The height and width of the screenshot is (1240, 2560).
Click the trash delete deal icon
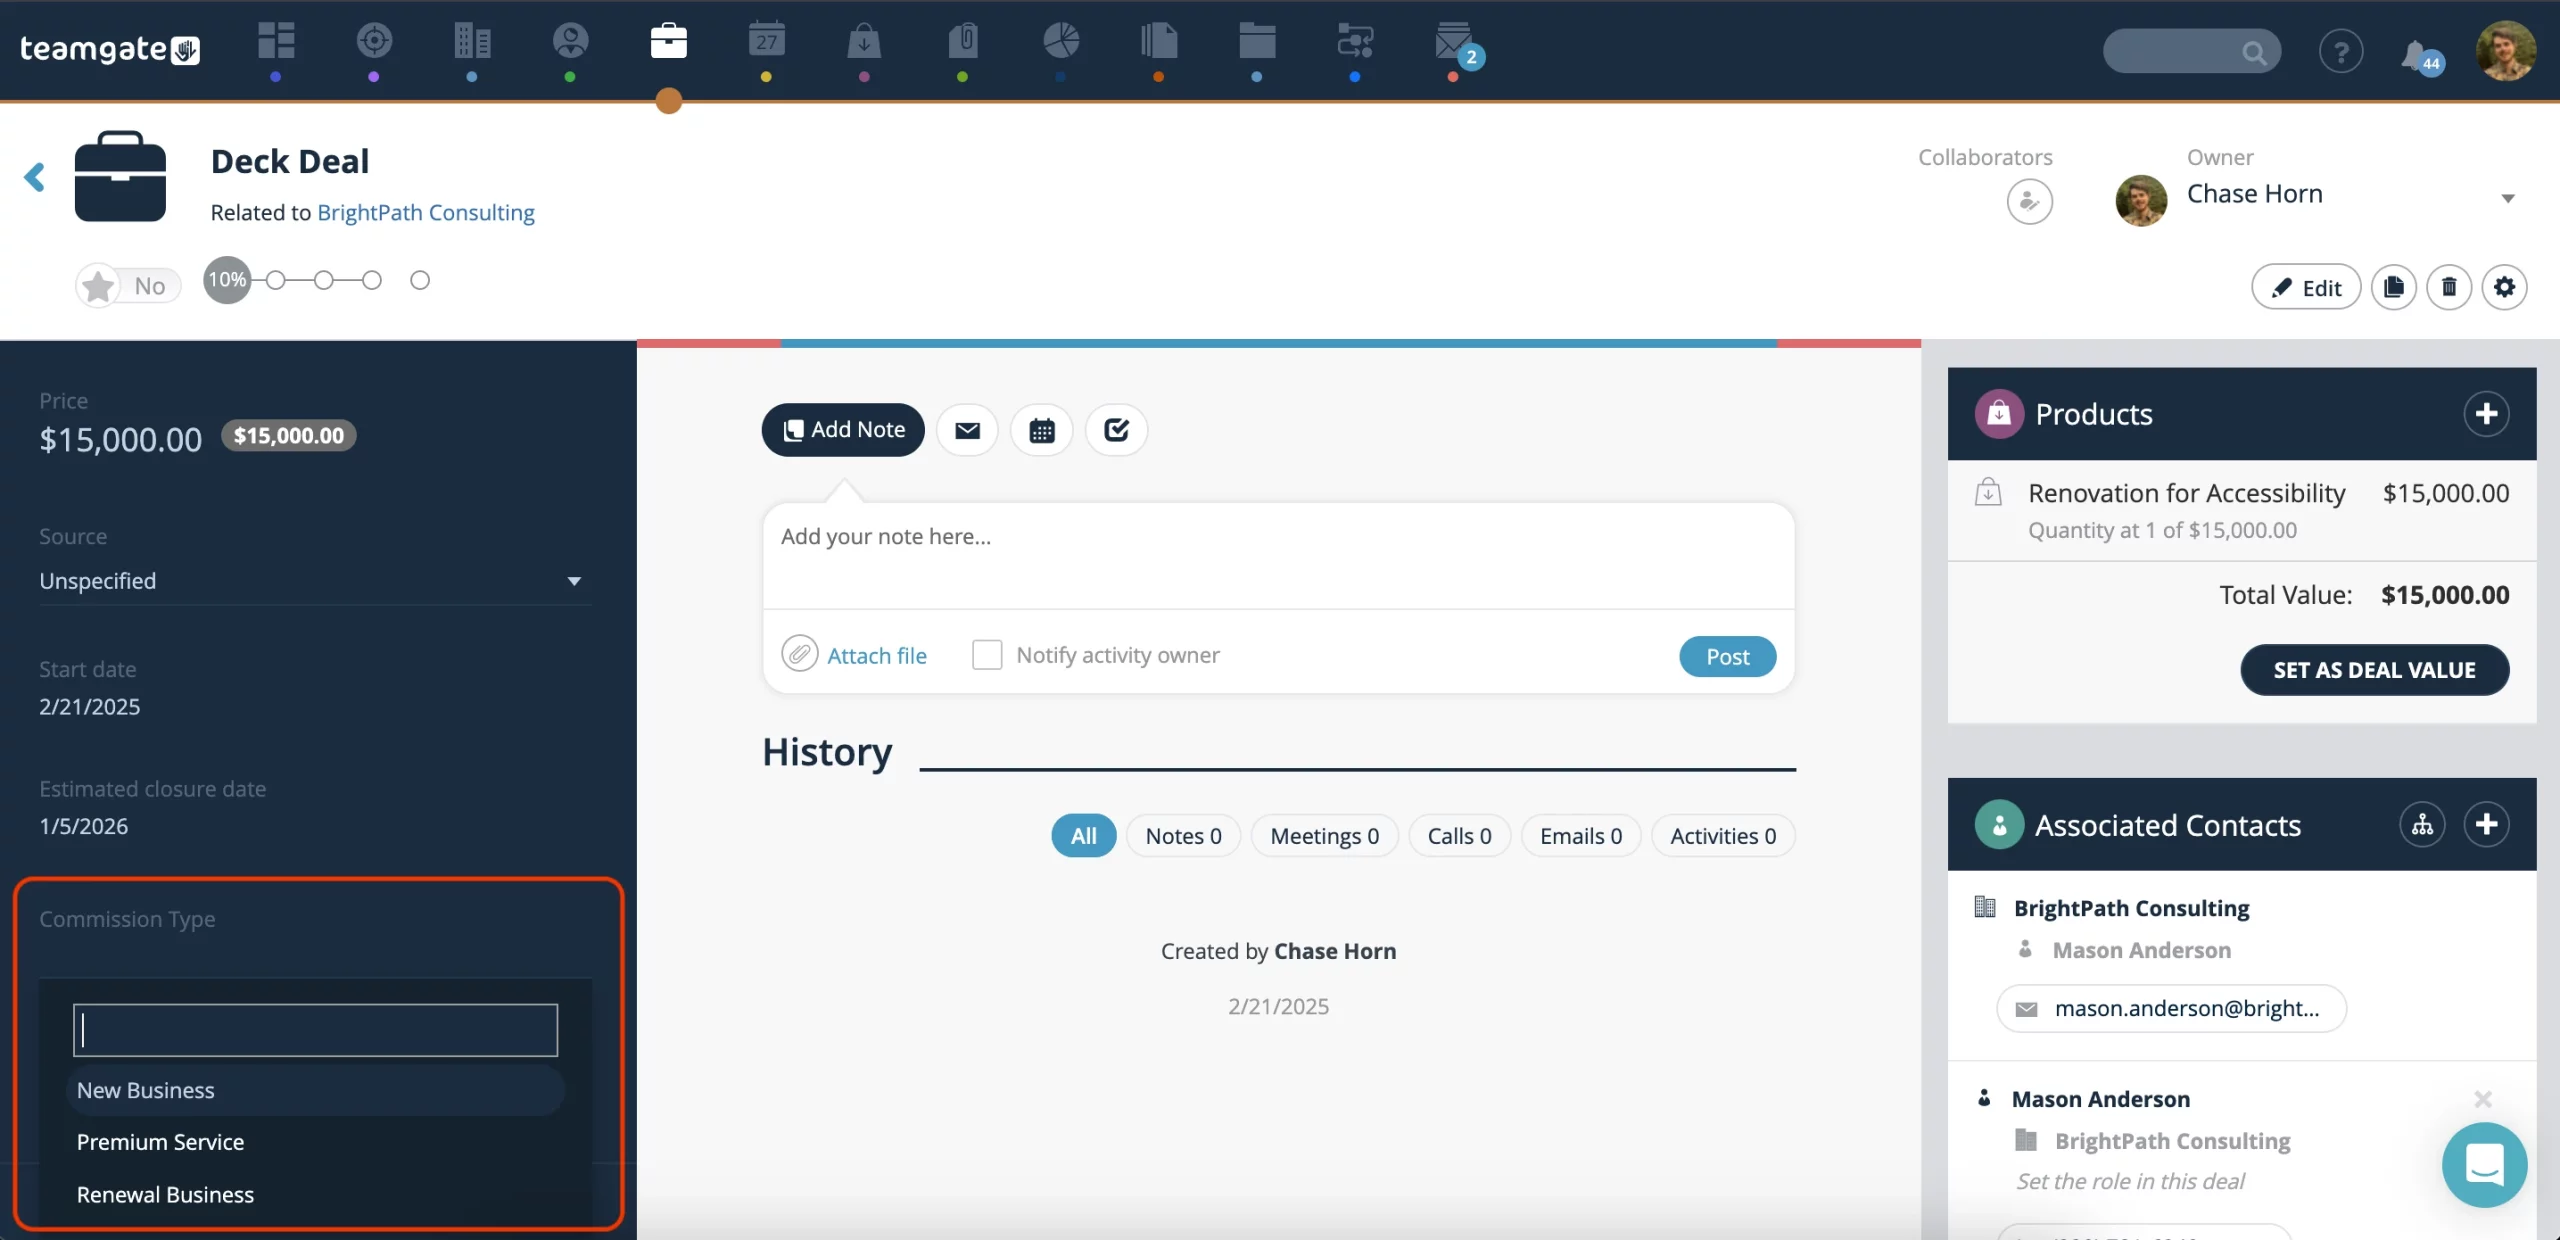(2449, 288)
